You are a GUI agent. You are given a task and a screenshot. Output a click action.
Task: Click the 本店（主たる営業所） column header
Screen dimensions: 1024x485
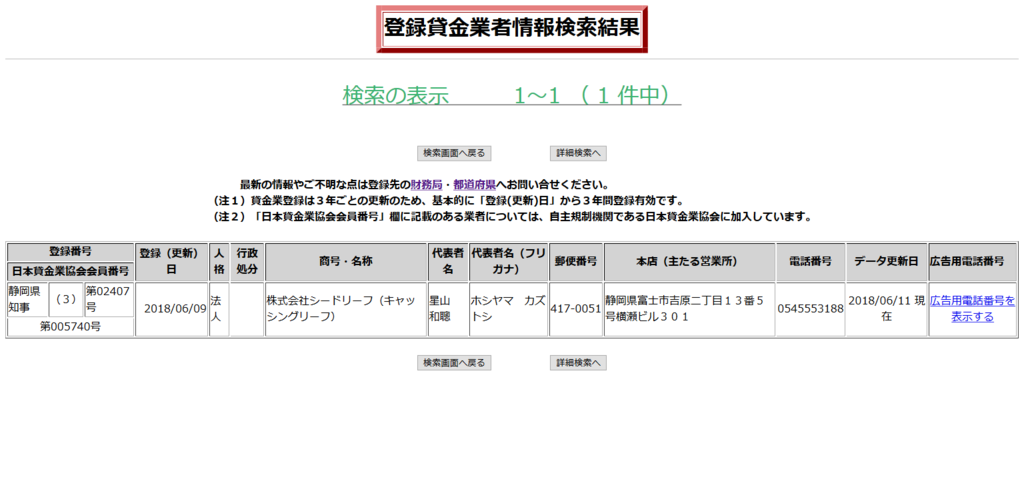(689, 262)
